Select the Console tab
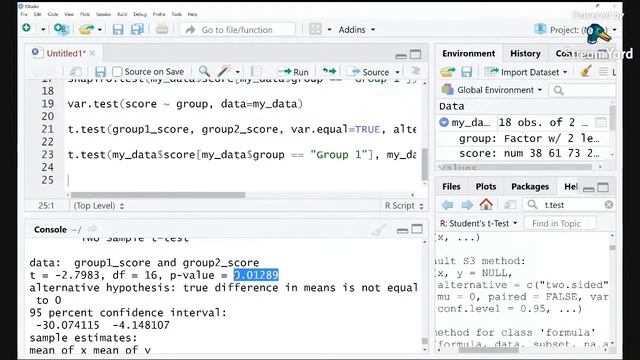The height and width of the screenshot is (360, 640). [50, 229]
